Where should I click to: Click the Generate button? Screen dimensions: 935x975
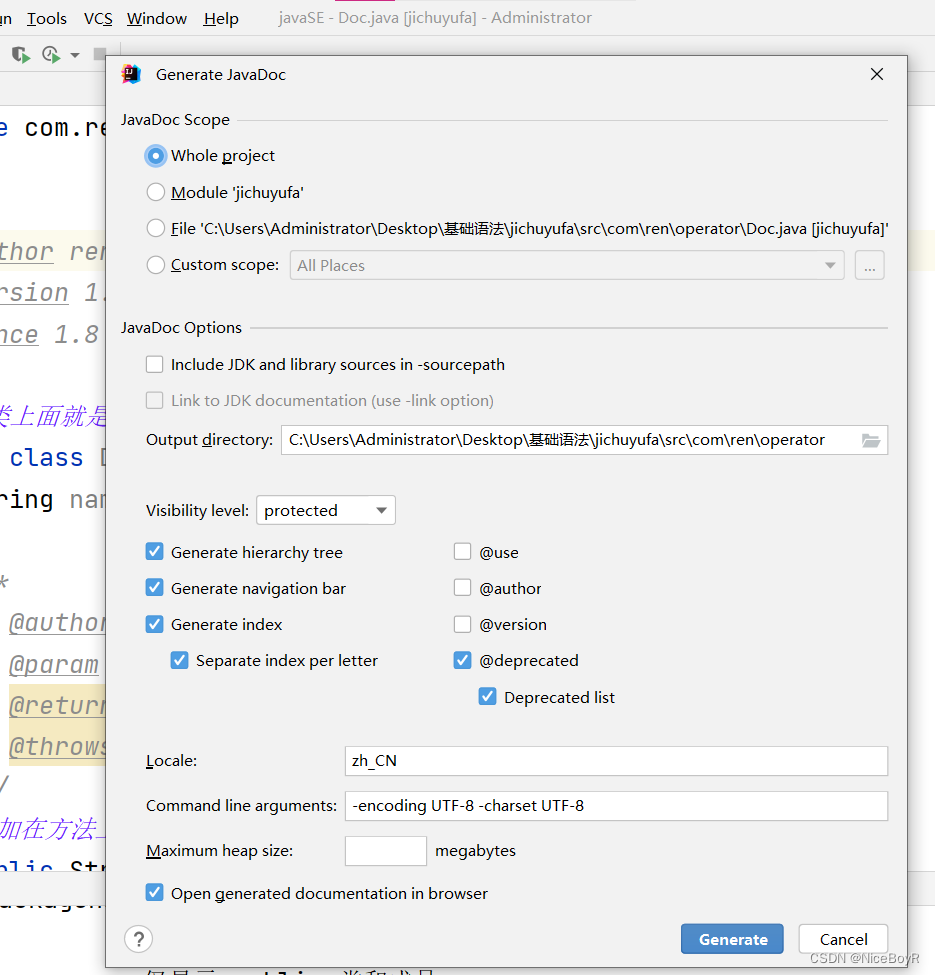(x=732, y=939)
